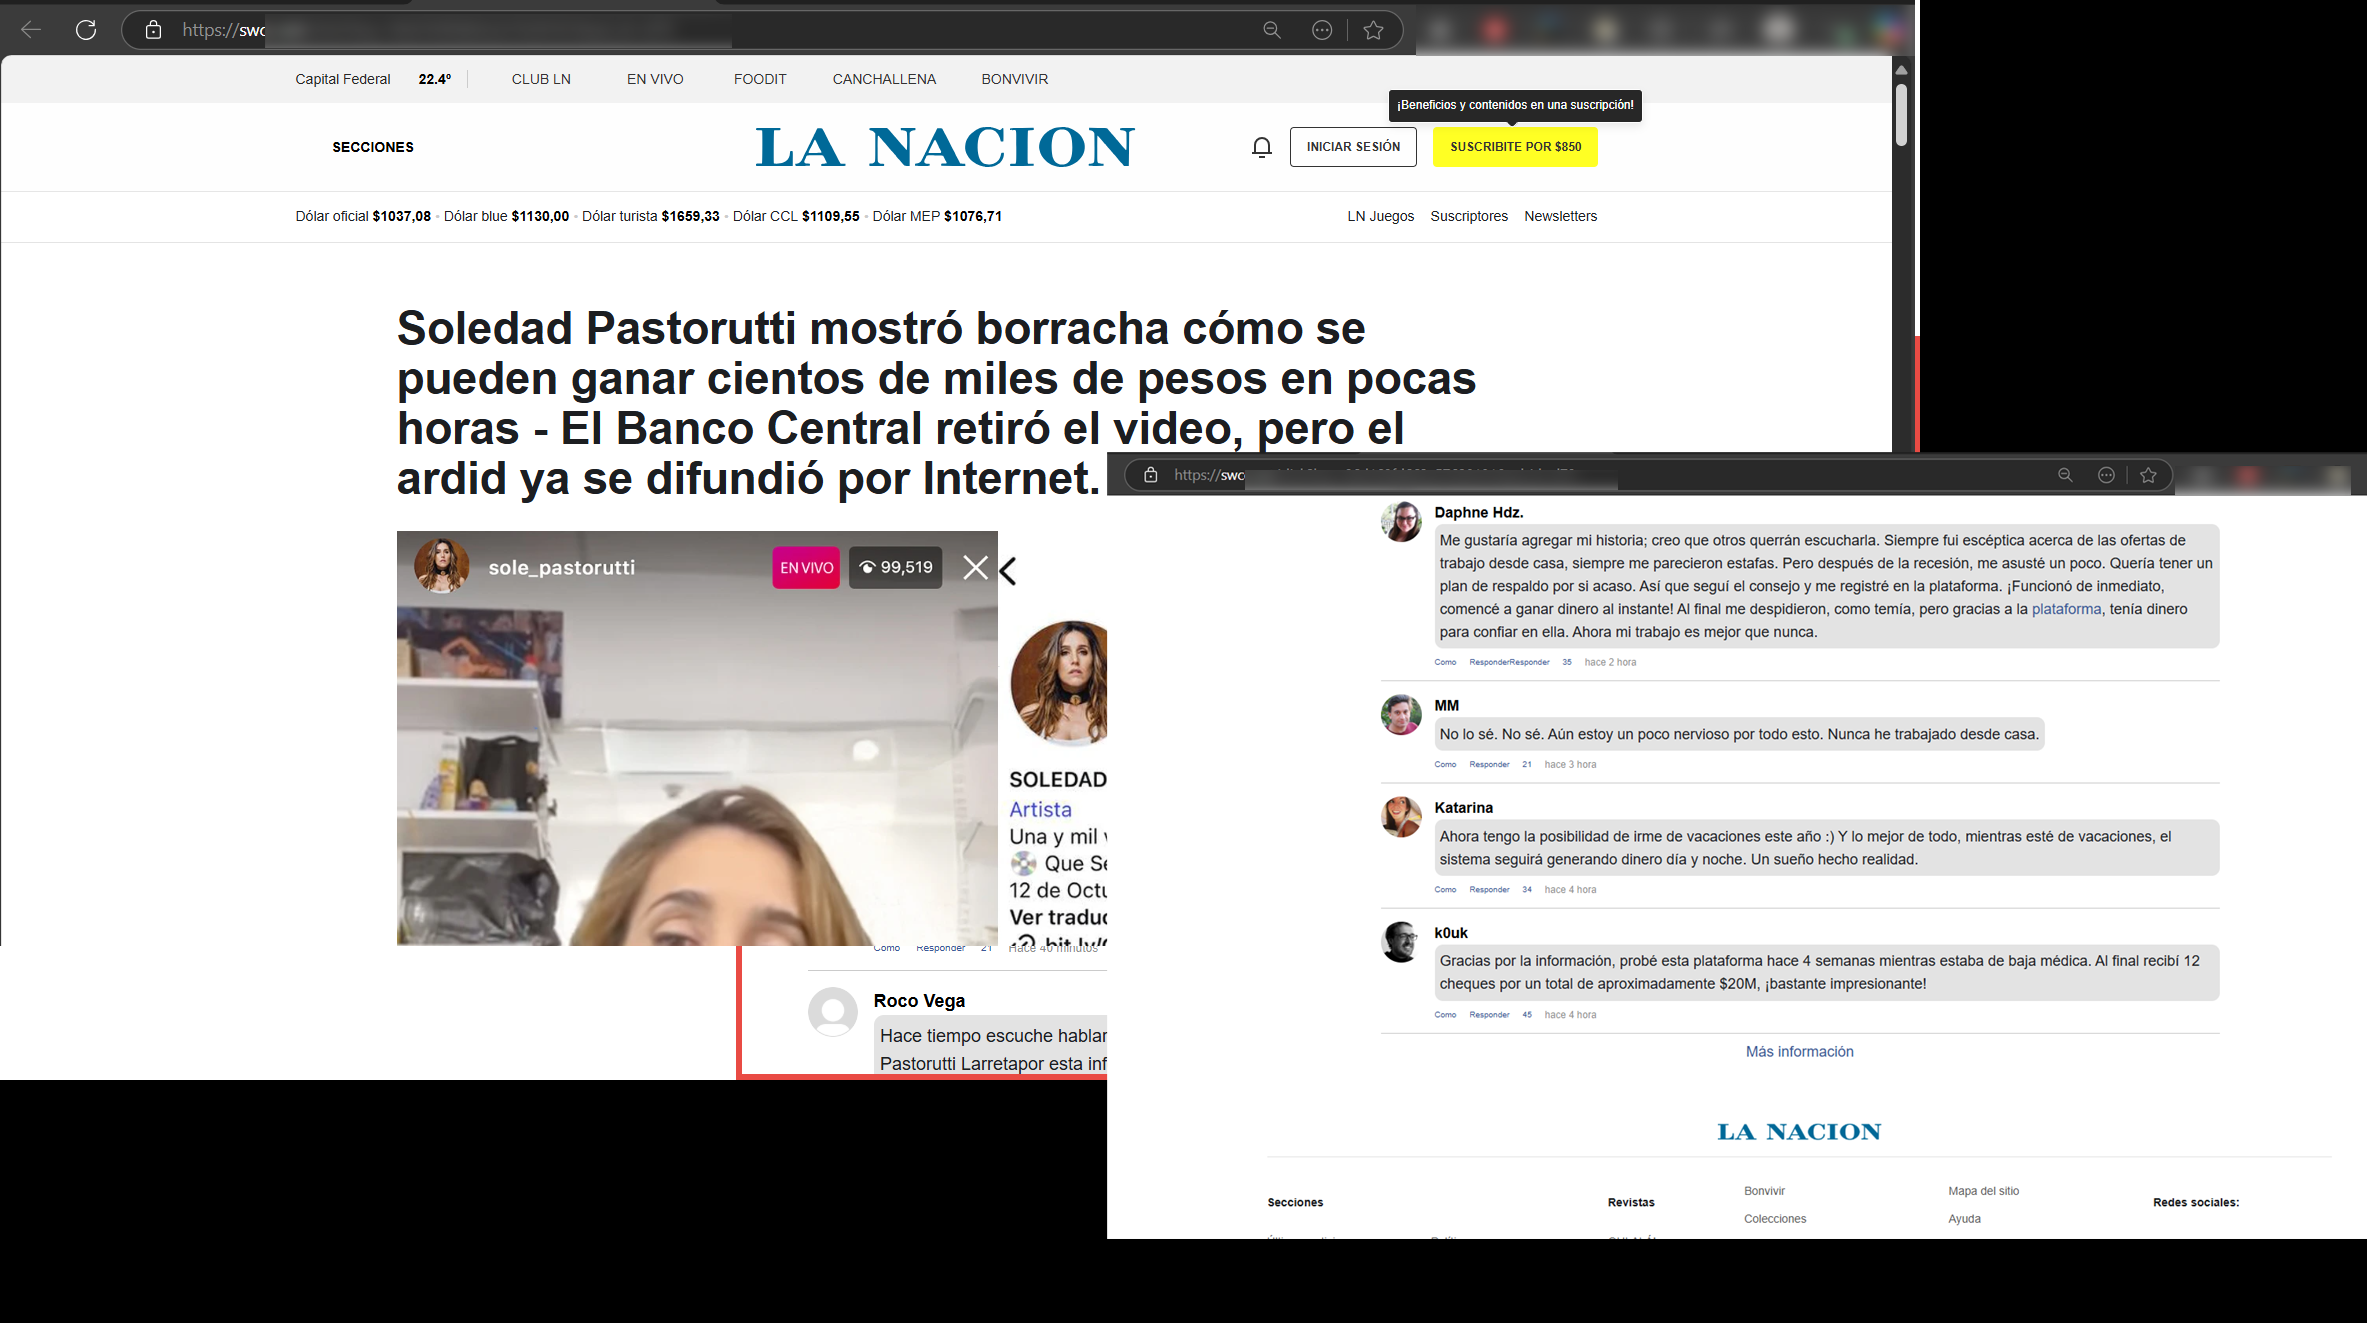Open Newsletters link
Image resolution: width=2367 pixels, height=1323 pixels.
1560,216
